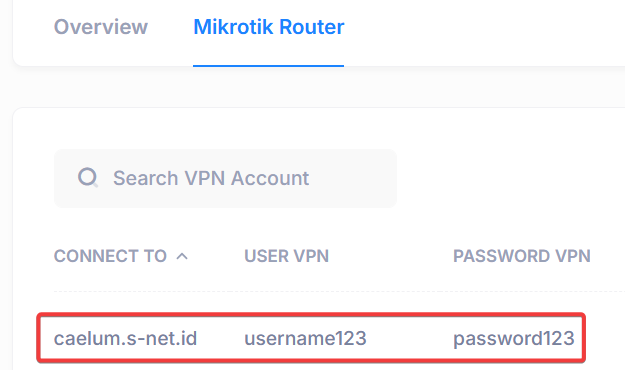Sort table by CONNECT TO column
The image size is (625, 370).
pos(110,256)
